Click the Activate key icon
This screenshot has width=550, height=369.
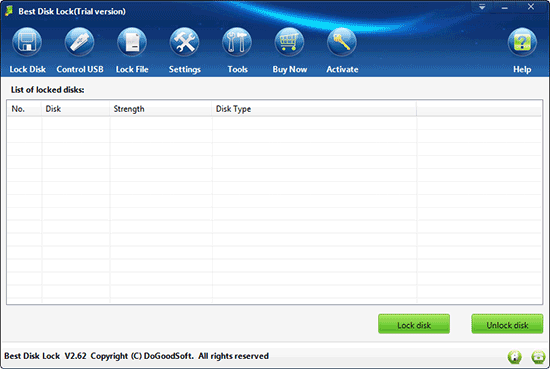click(342, 42)
